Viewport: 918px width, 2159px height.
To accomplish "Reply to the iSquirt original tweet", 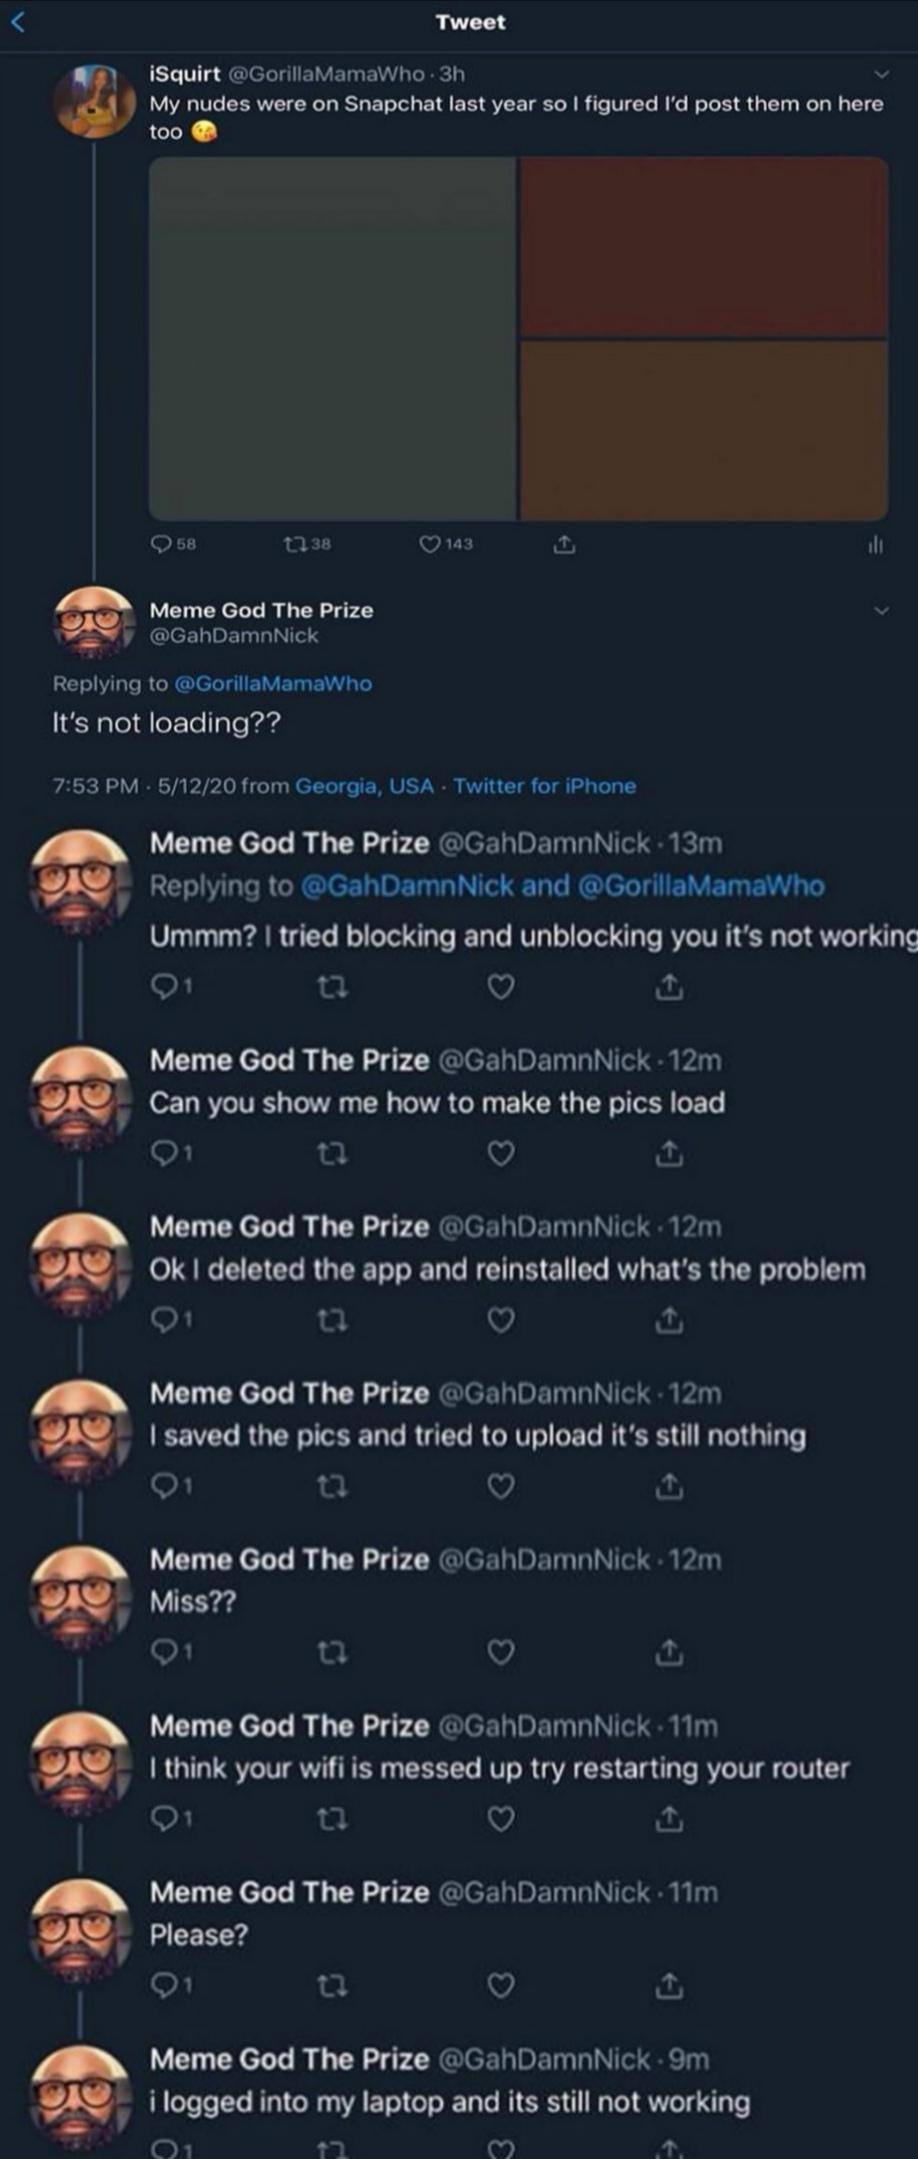I will click(x=162, y=544).
